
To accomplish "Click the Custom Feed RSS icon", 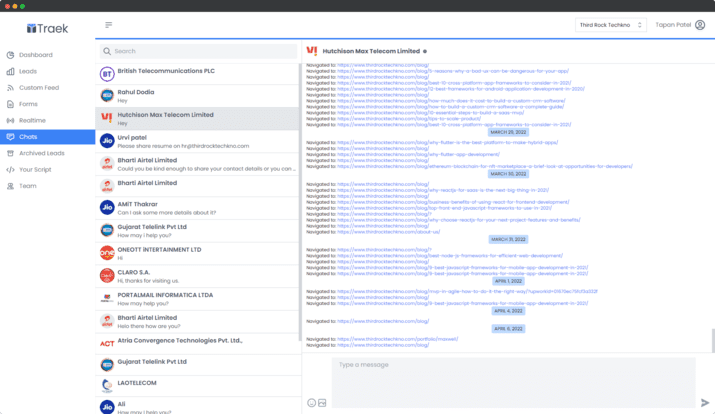I will click(x=10, y=88).
